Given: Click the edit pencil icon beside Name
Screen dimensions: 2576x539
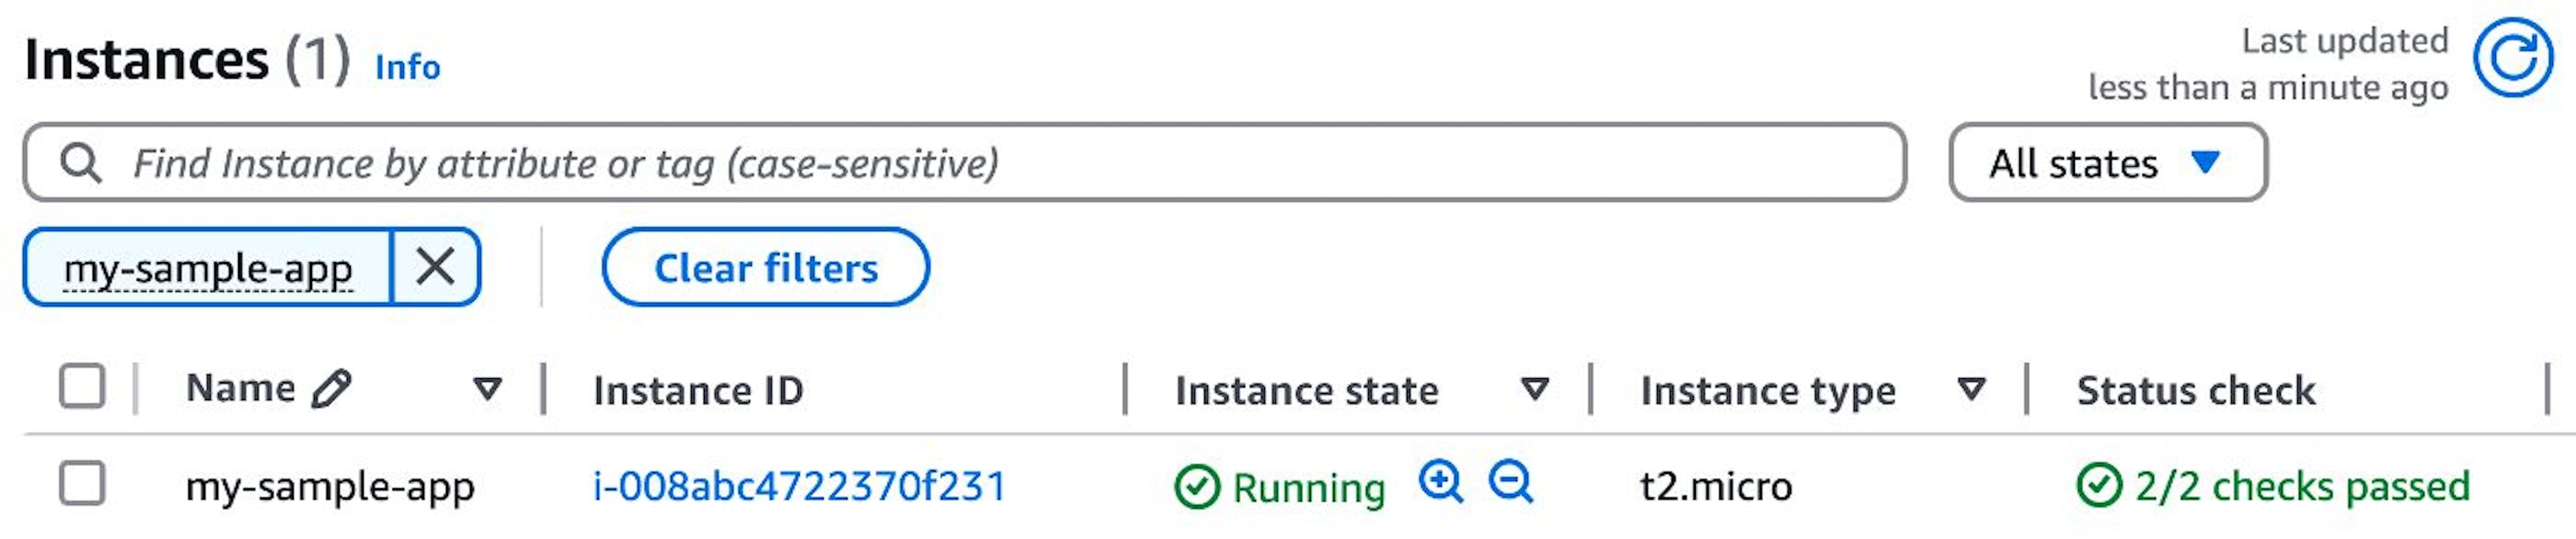Looking at the screenshot, I should tap(331, 388).
